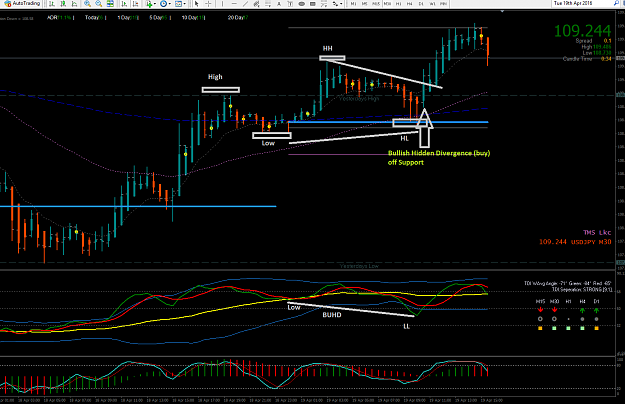Image resolution: width=625 pixels, height=404 pixels.
Task: Toggle chart auto scroll
Action: click(124, 4)
